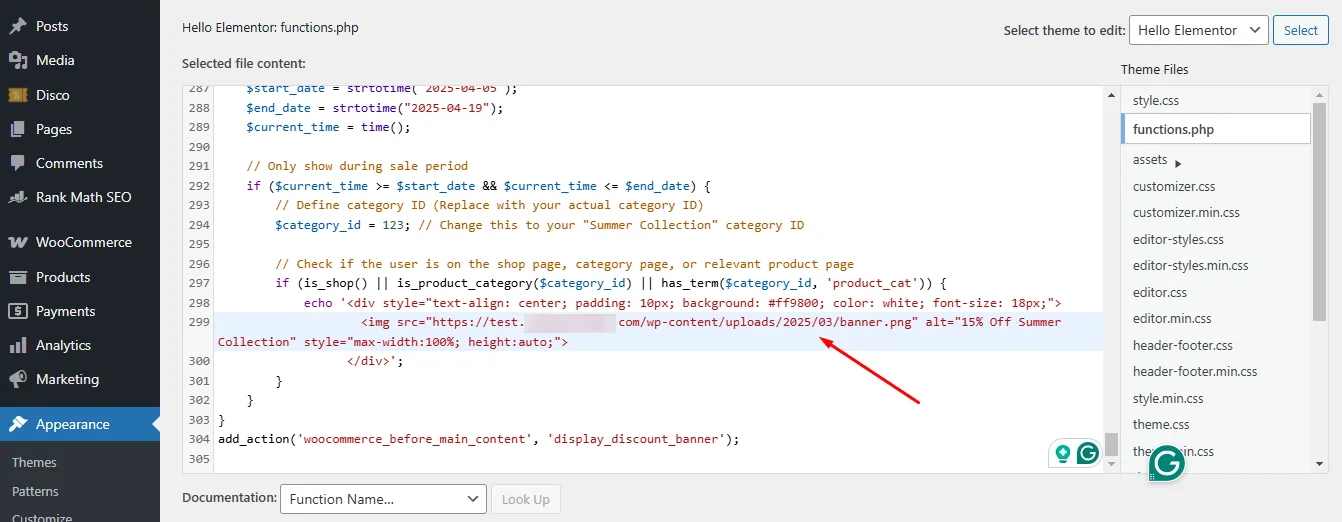This screenshot has height=522, width=1342.
Task: Open editor-styles.min.css file
Action: click(x=1190, y=265)
